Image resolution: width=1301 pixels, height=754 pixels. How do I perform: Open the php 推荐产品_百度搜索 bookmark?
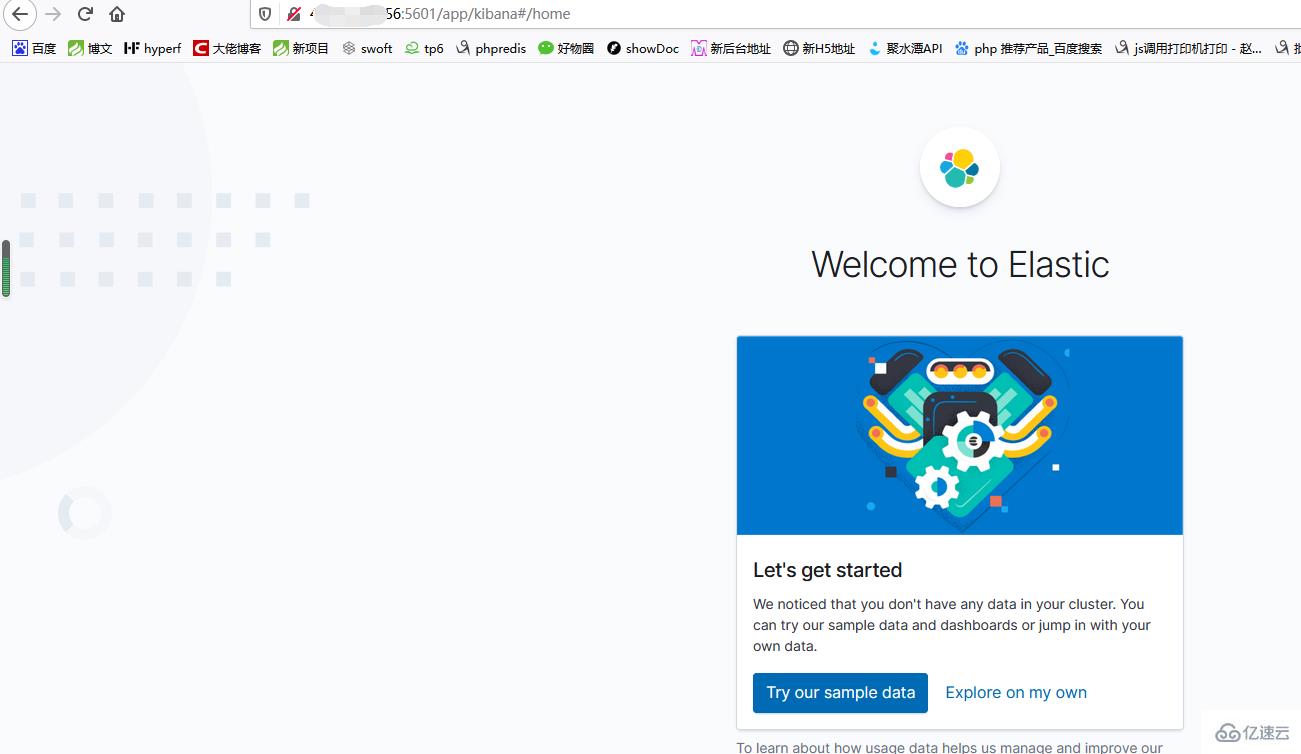1028,48
